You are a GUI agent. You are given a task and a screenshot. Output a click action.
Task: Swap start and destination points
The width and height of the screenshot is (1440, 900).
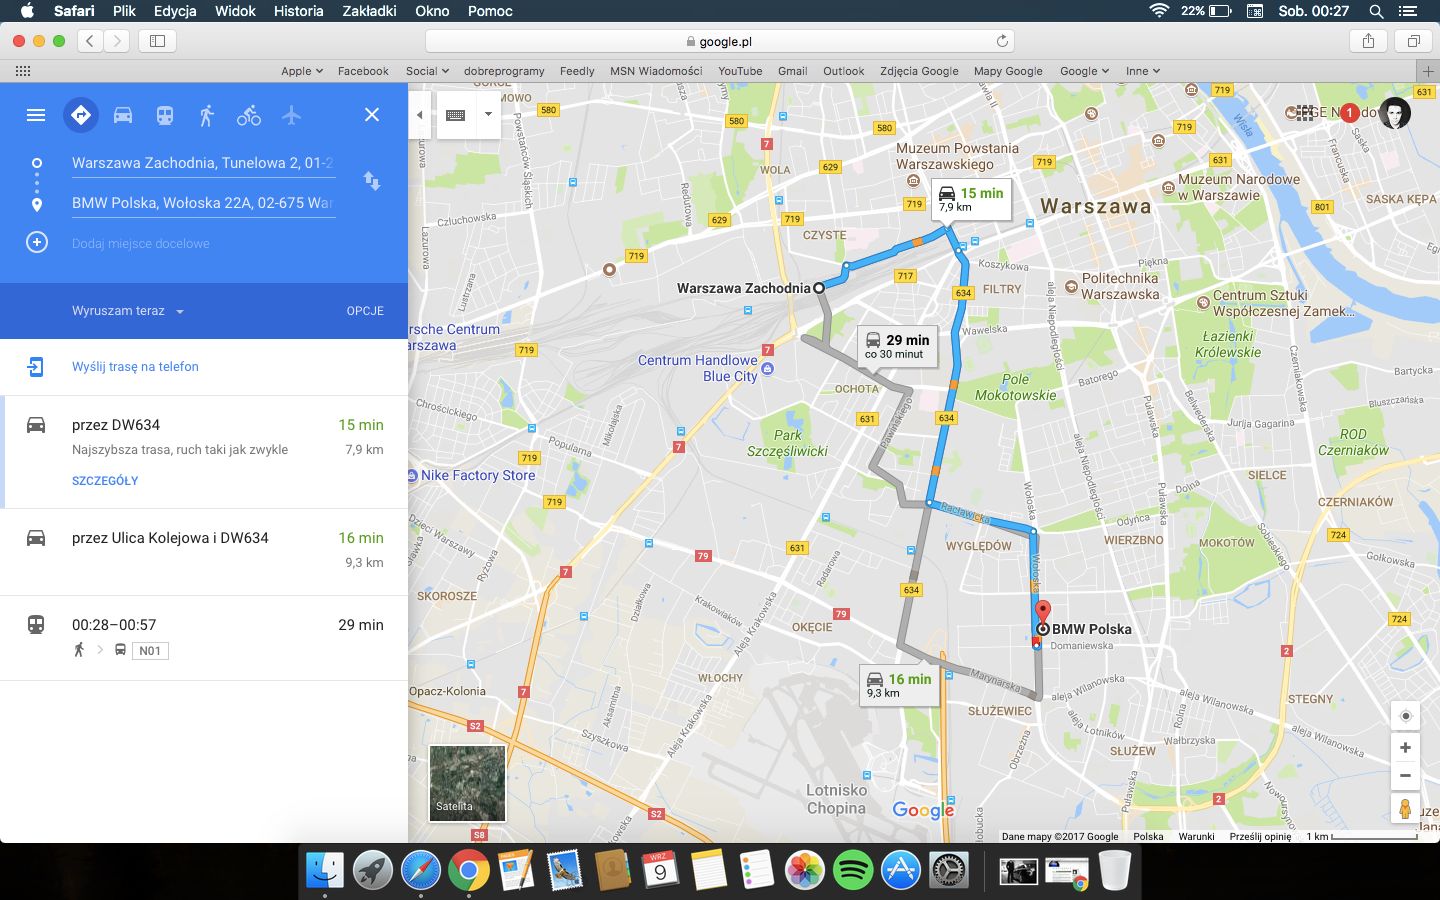(x=372, y=181)
